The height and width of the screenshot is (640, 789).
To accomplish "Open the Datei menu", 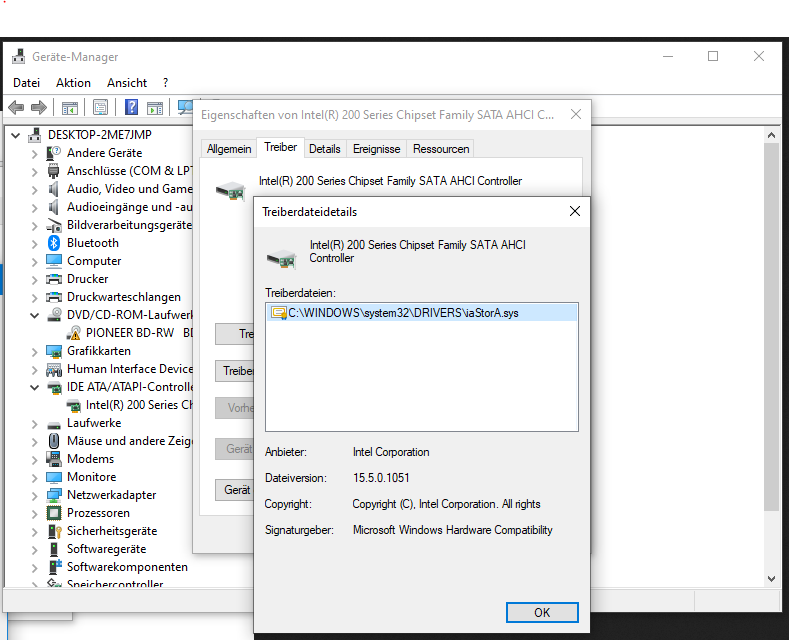I will pyautogui.click(x=27, y=83).
